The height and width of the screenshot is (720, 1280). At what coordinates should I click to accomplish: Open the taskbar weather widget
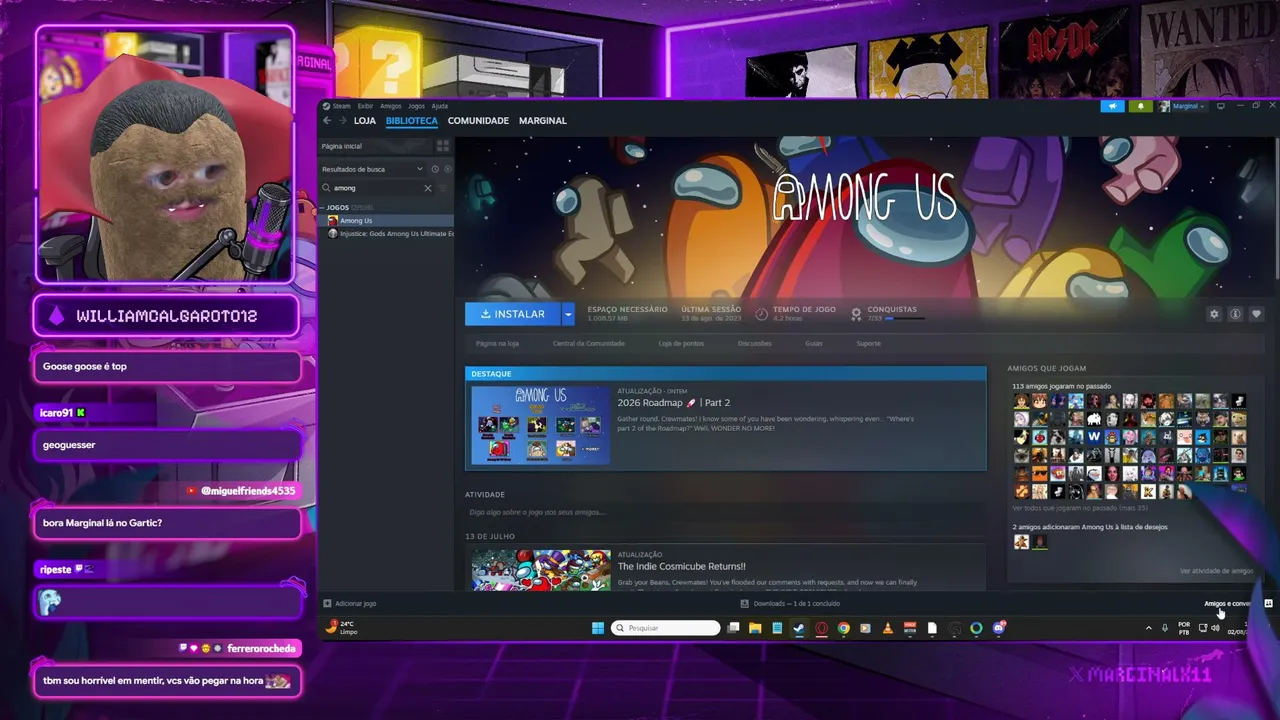tap(341, 628)
